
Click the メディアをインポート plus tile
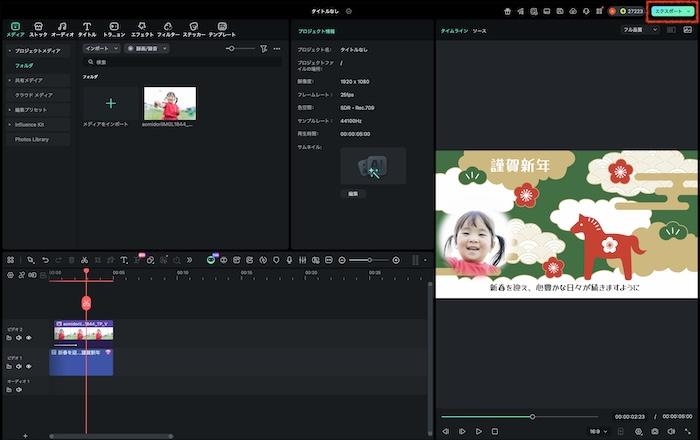coord(111,104)
